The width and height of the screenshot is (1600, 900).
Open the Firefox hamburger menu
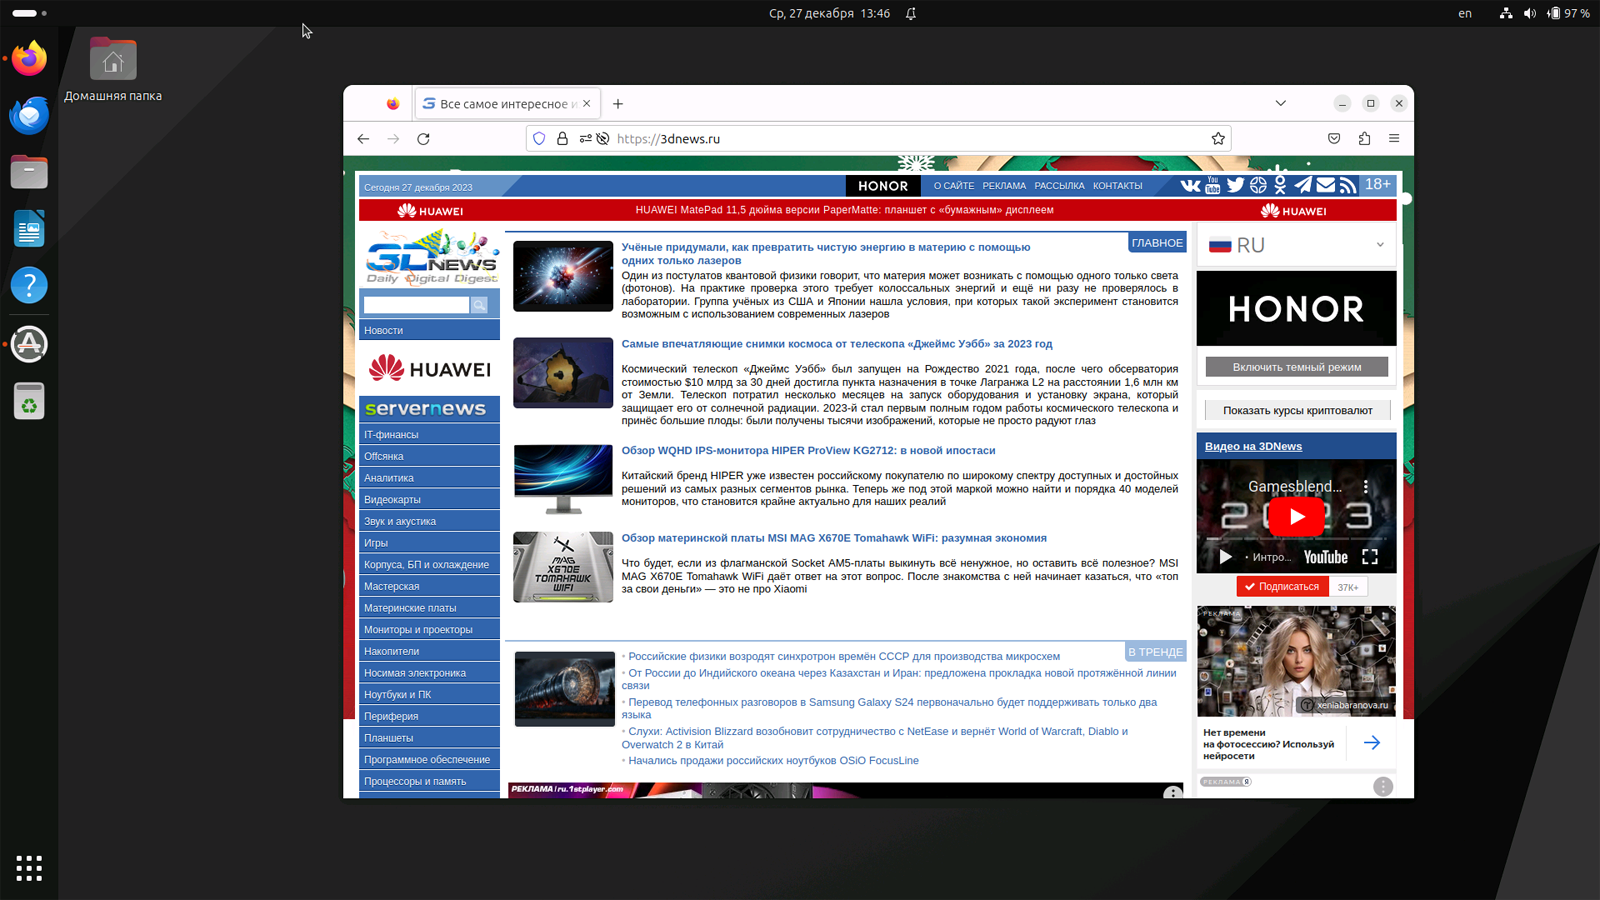tap(1394, 139)
